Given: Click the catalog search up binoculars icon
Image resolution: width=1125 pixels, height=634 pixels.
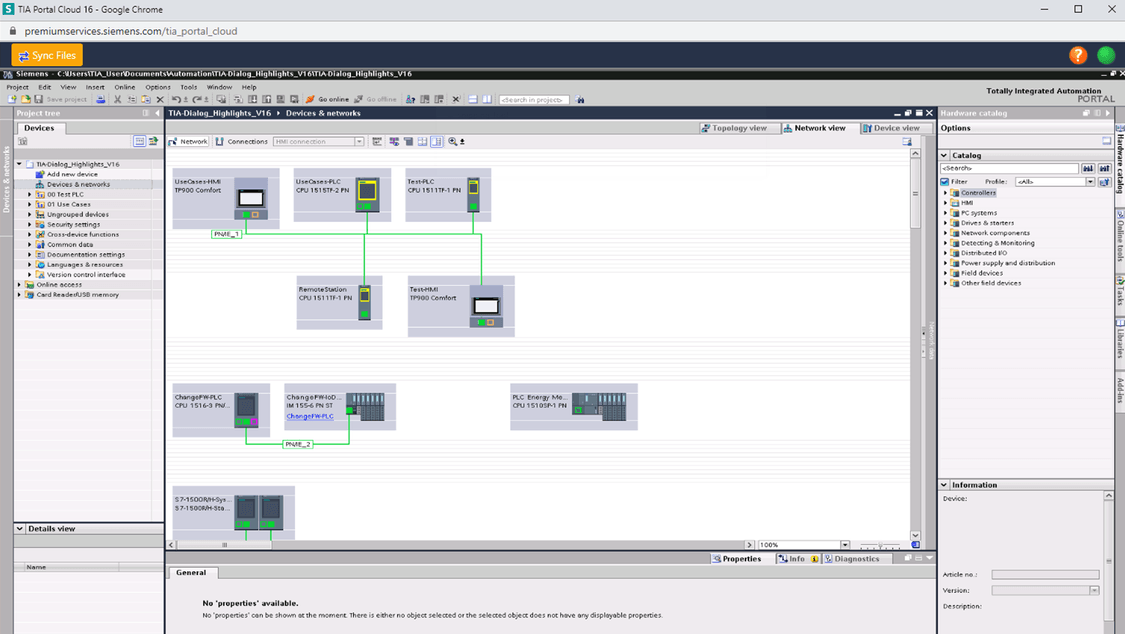Looking at the screenshot, I should [1104, 169].
